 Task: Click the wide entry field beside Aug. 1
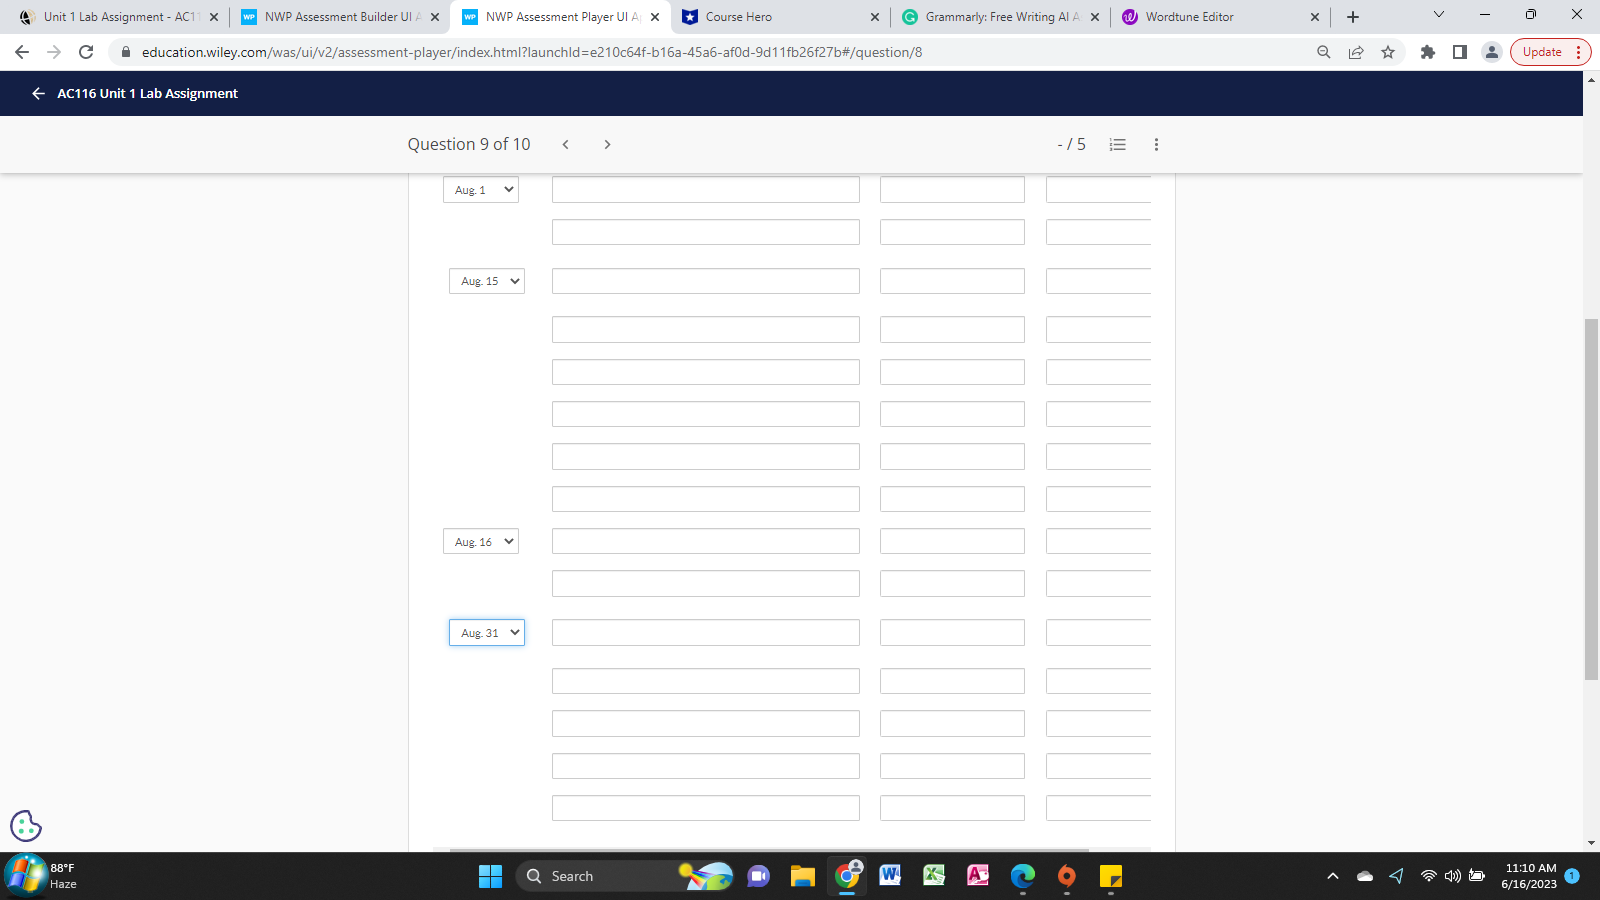point(706,190)
